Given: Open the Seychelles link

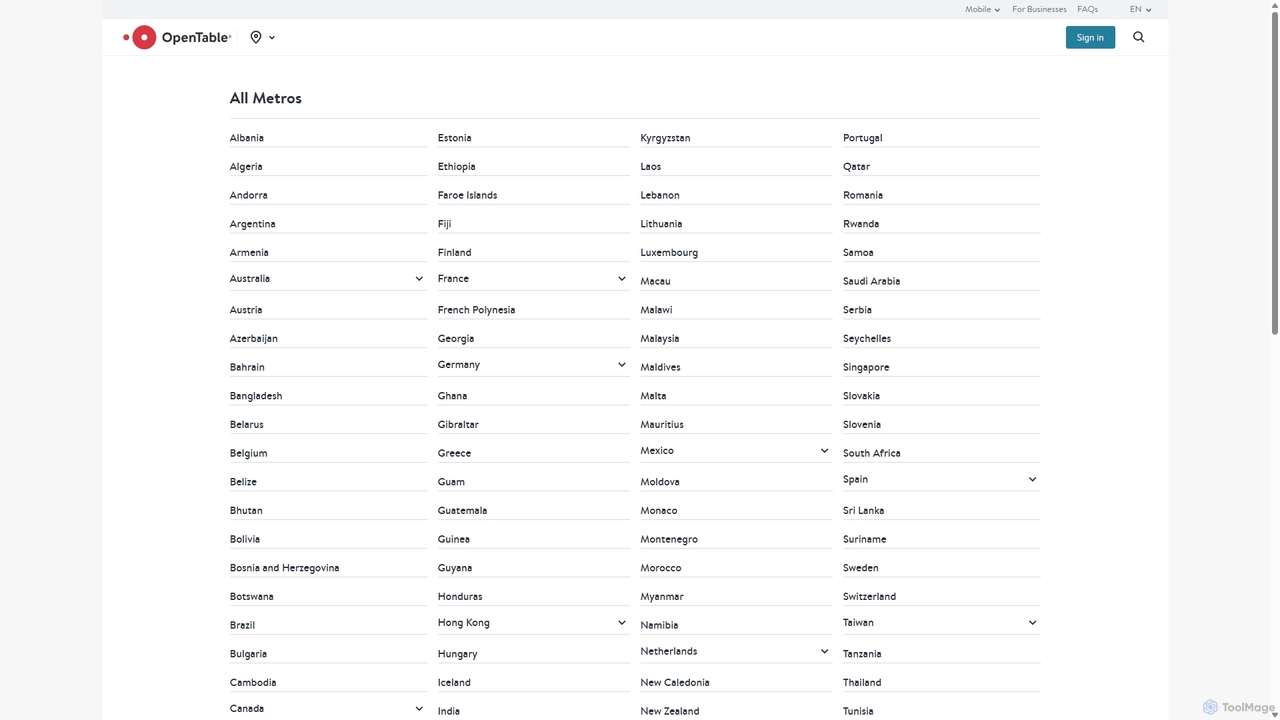Looking at the screenshot, I should (x=867, y=339).
